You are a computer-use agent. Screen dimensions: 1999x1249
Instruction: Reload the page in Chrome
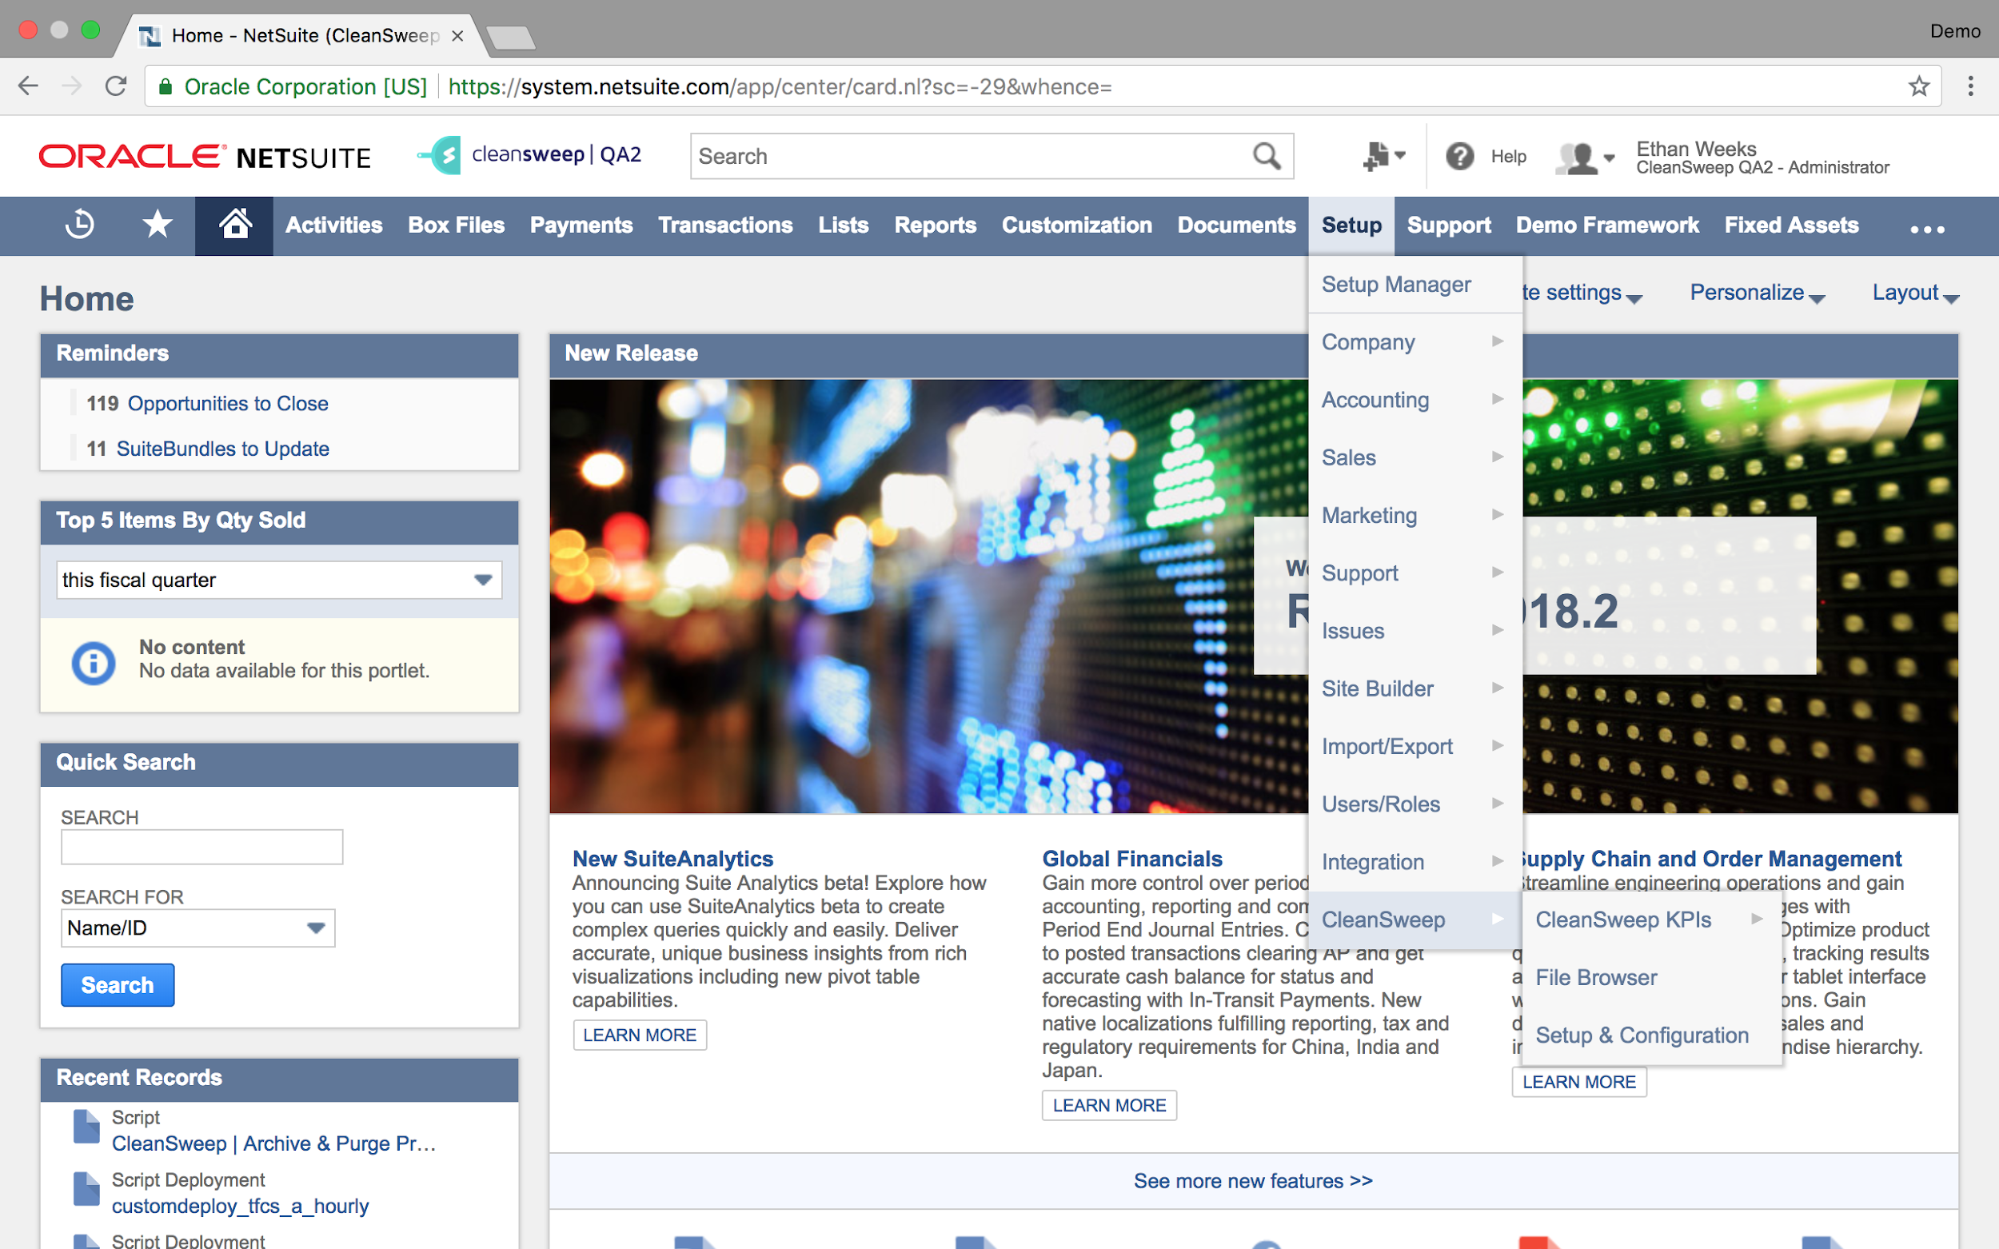pos(116,87)
